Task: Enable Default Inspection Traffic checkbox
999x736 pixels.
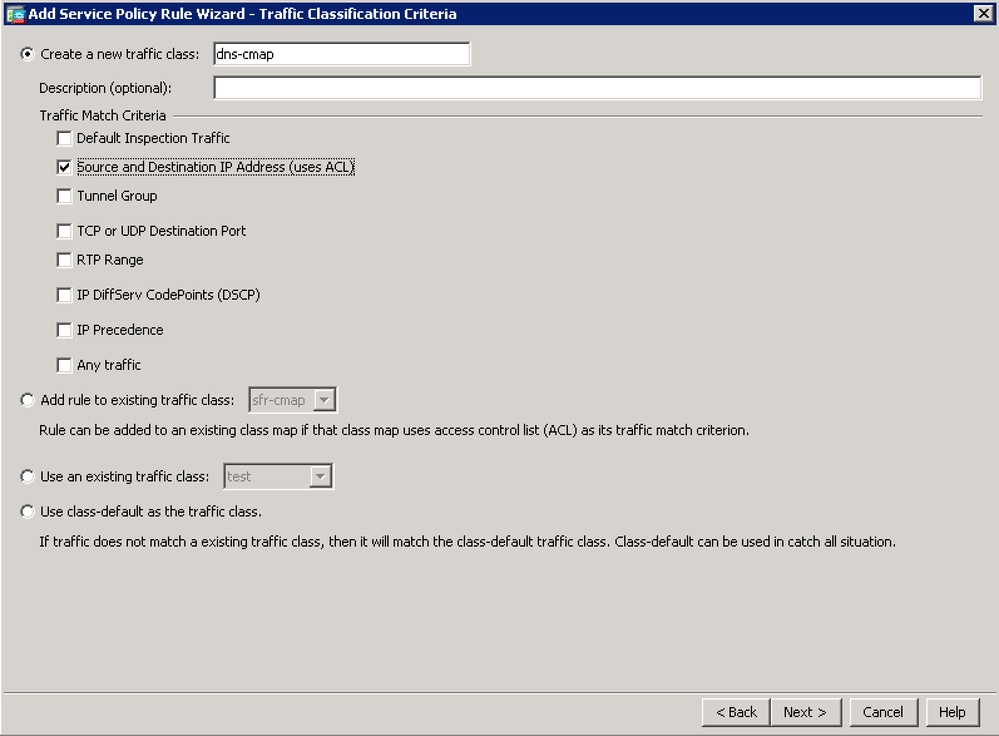Action: coord(64,138)
